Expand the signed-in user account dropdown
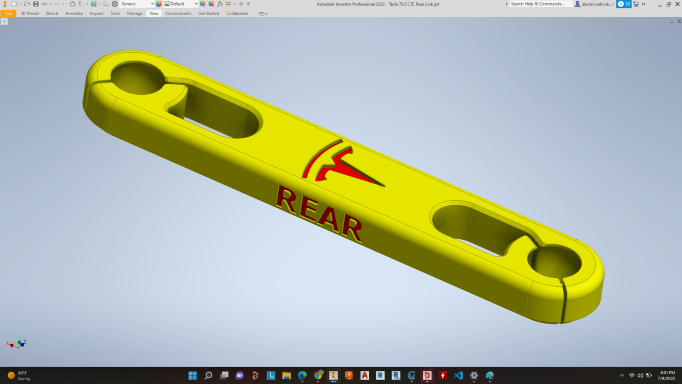This screenshot has width=682, height=384. click(595, 4)
